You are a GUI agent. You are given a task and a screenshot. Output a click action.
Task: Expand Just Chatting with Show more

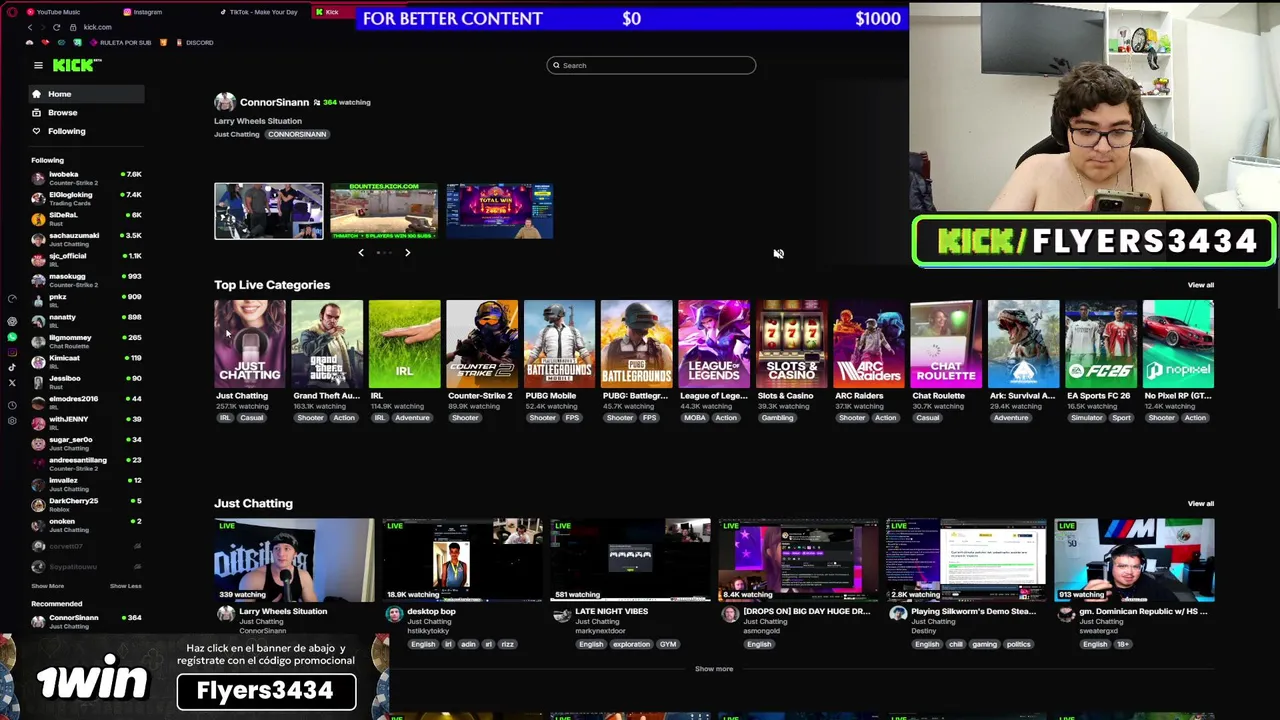pyautogui.click(x=714, y=669)
